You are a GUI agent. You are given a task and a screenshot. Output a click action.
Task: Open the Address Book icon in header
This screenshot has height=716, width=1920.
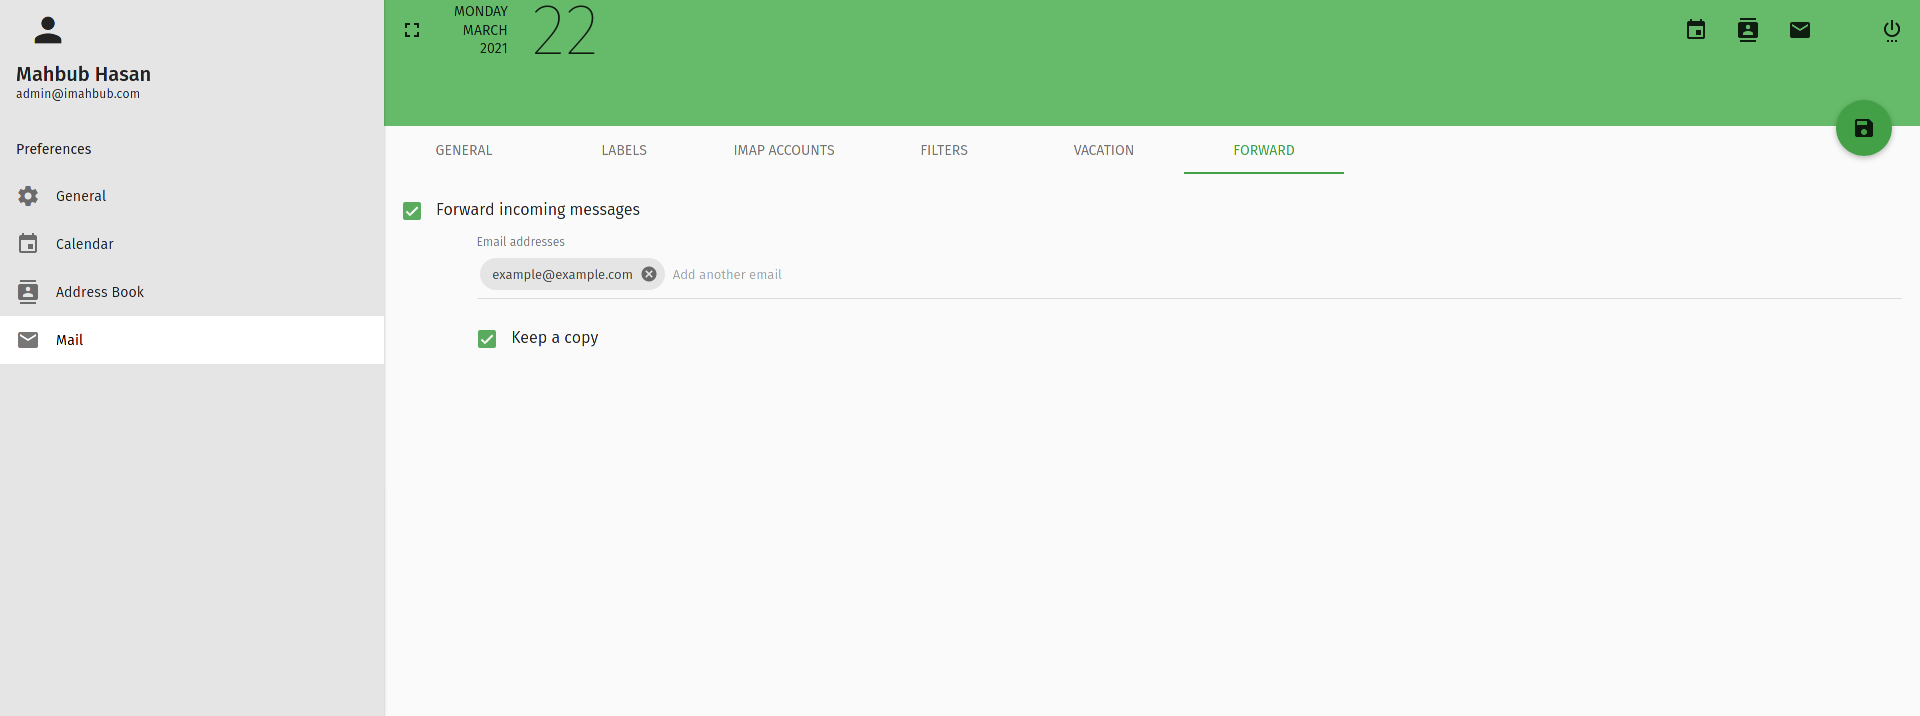tap(1748, 30)
